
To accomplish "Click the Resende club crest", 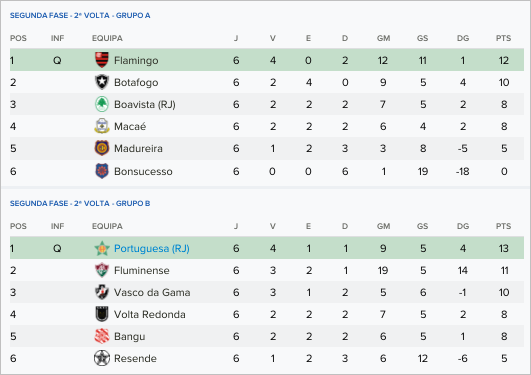I will 102,358.
